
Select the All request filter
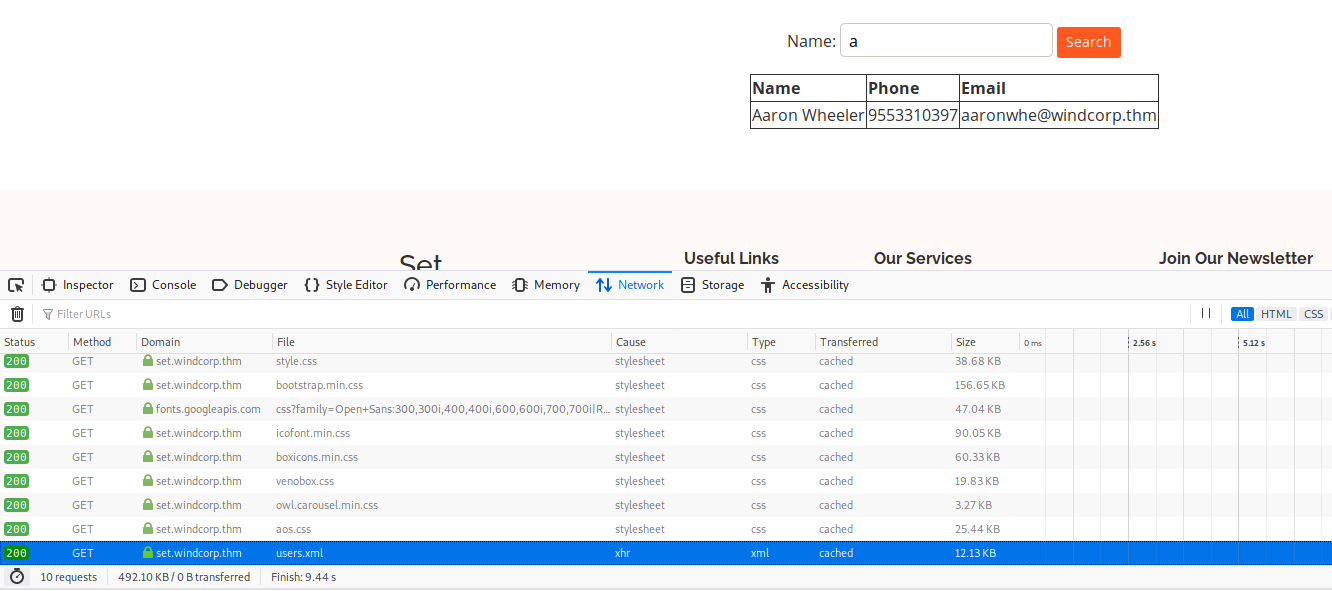1243,314
